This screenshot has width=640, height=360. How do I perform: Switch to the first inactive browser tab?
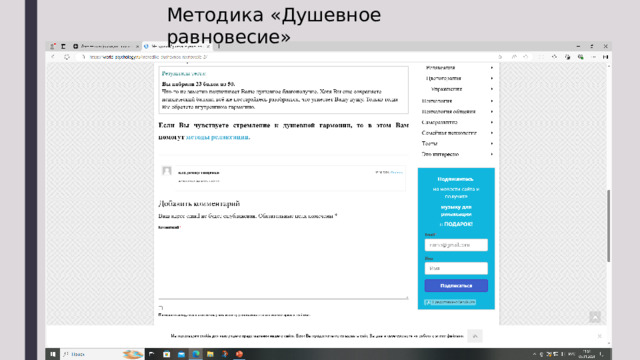point(105,47)
